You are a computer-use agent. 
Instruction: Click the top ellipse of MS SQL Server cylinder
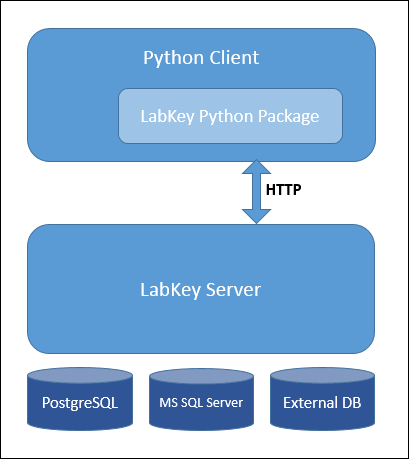coord(201,376)
